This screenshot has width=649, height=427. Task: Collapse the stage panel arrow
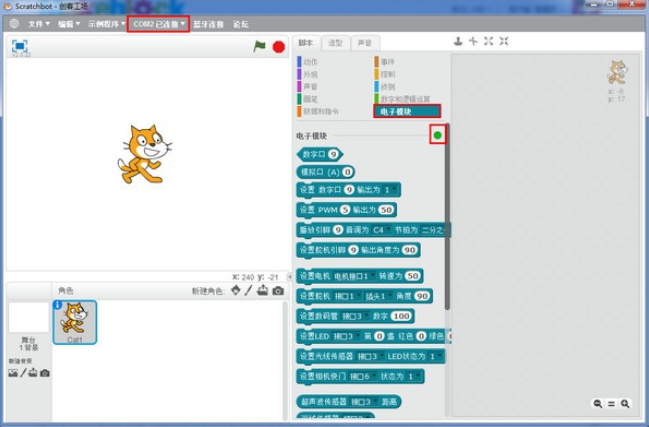[290, 276]
